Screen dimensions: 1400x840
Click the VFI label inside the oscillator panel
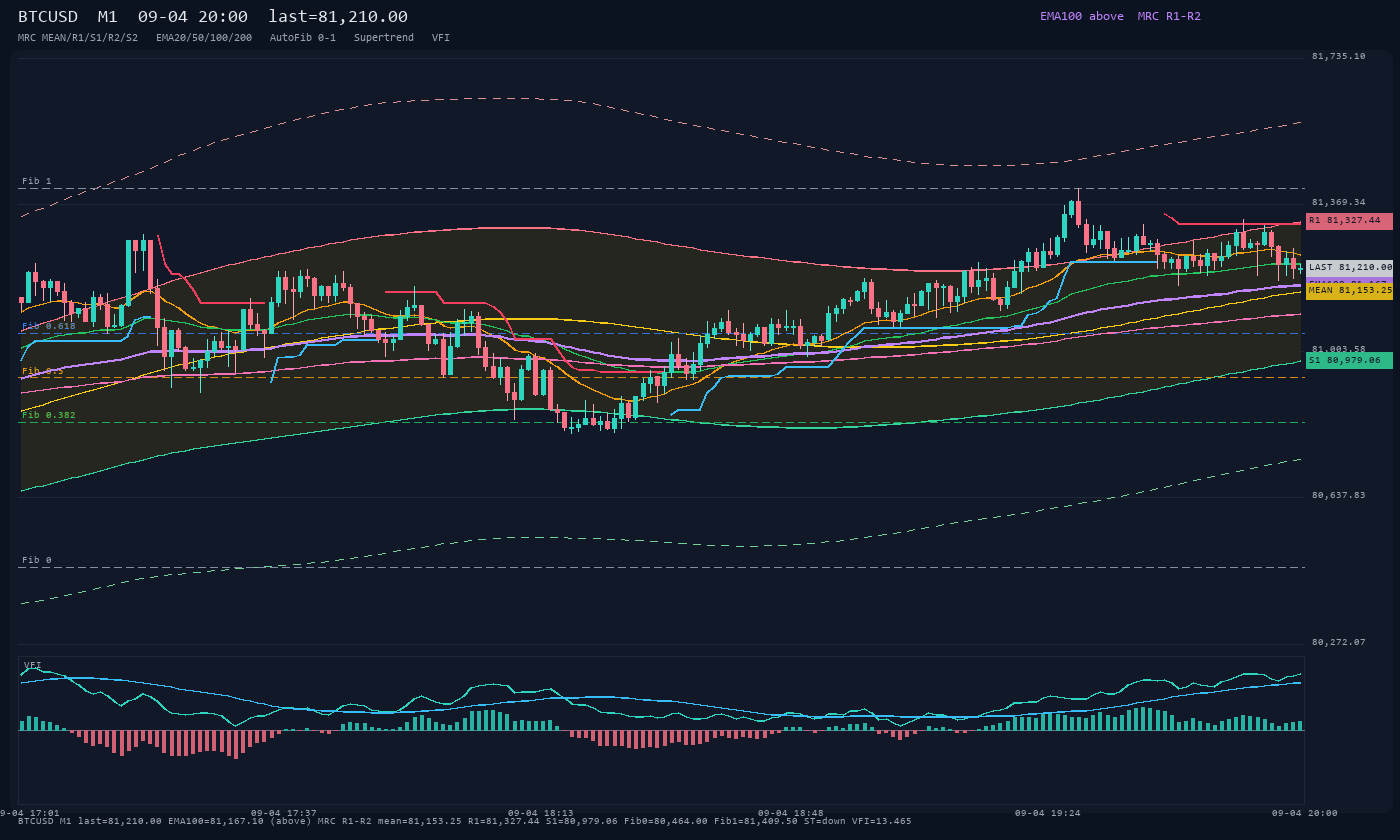point(33,665)
